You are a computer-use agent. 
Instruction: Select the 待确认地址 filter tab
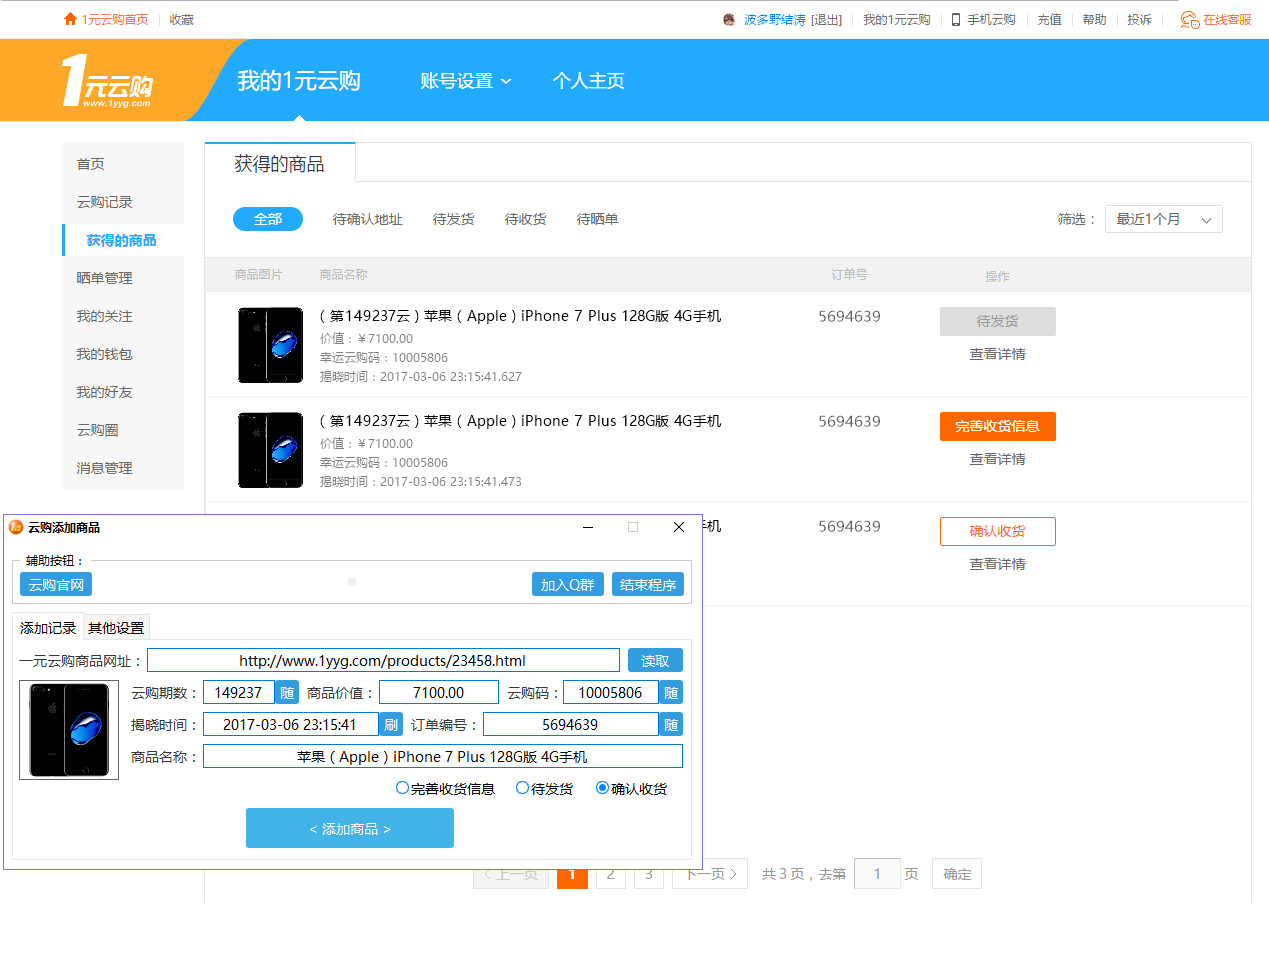pyautogui.click(x=367, y=219)
